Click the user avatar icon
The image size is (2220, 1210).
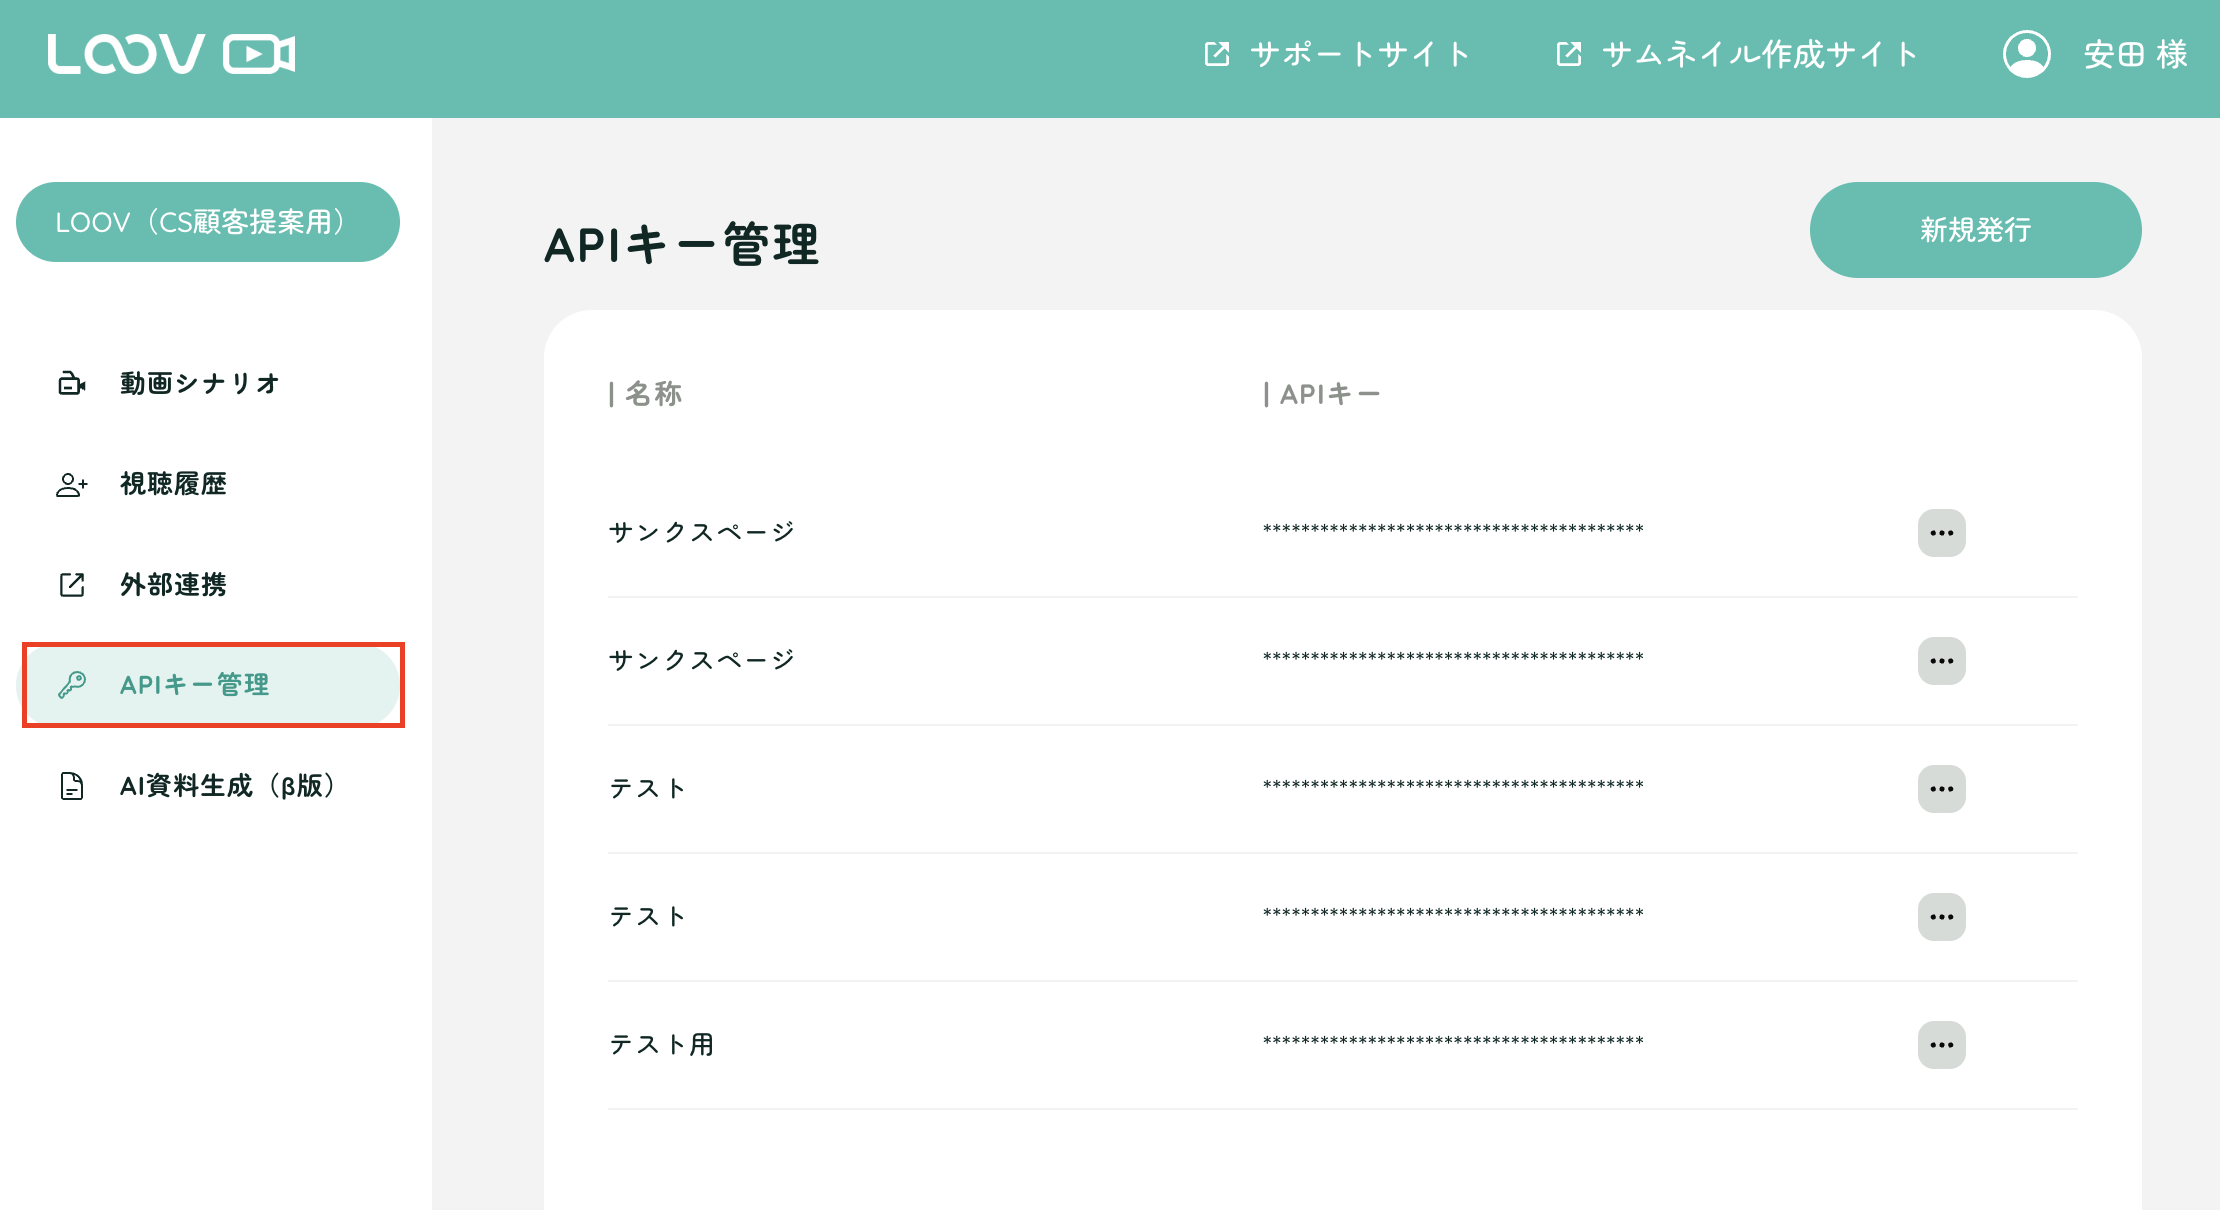(2026, 54)
